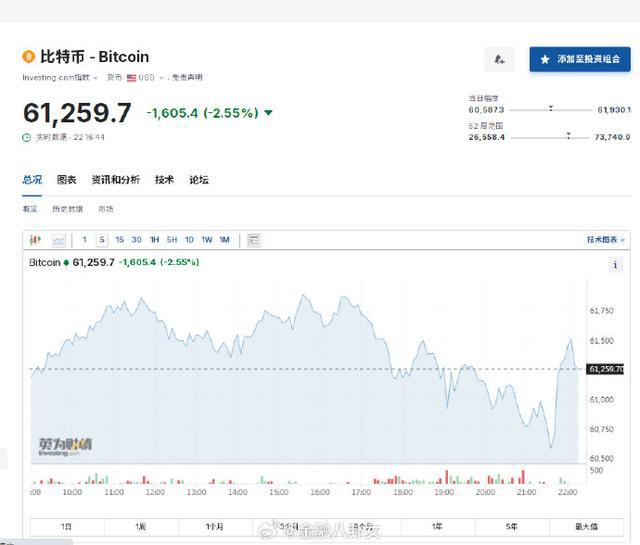Viewport: 640px width, 545px height.
Task: Add Bitcoin to portfolio with star button
Action: pyautogui.click(x=580, y=59)
